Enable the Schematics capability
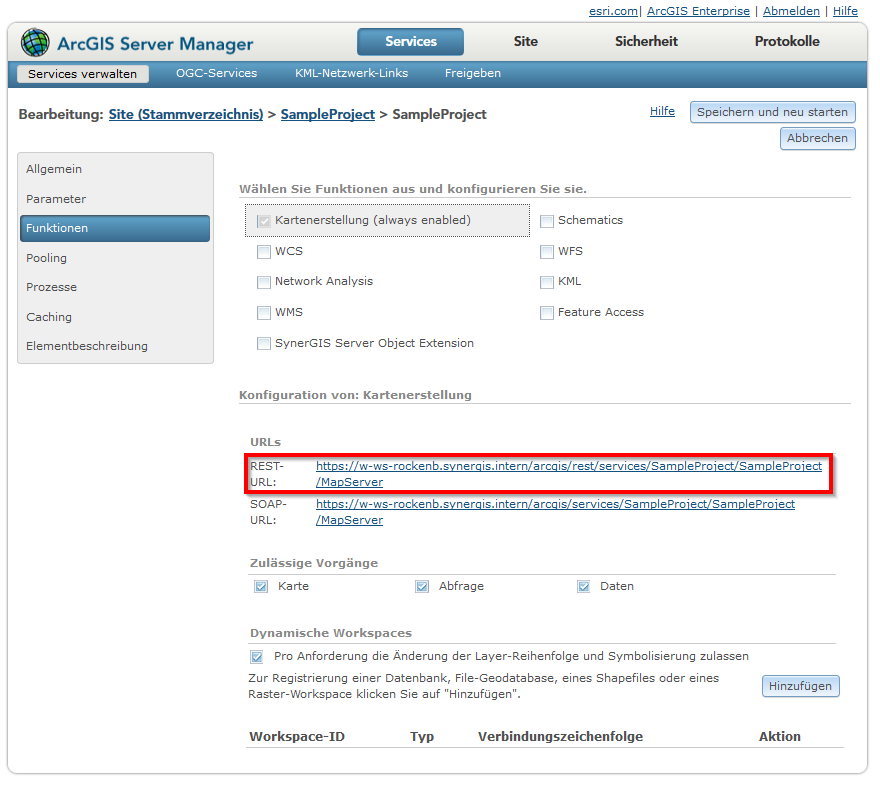 546,220
